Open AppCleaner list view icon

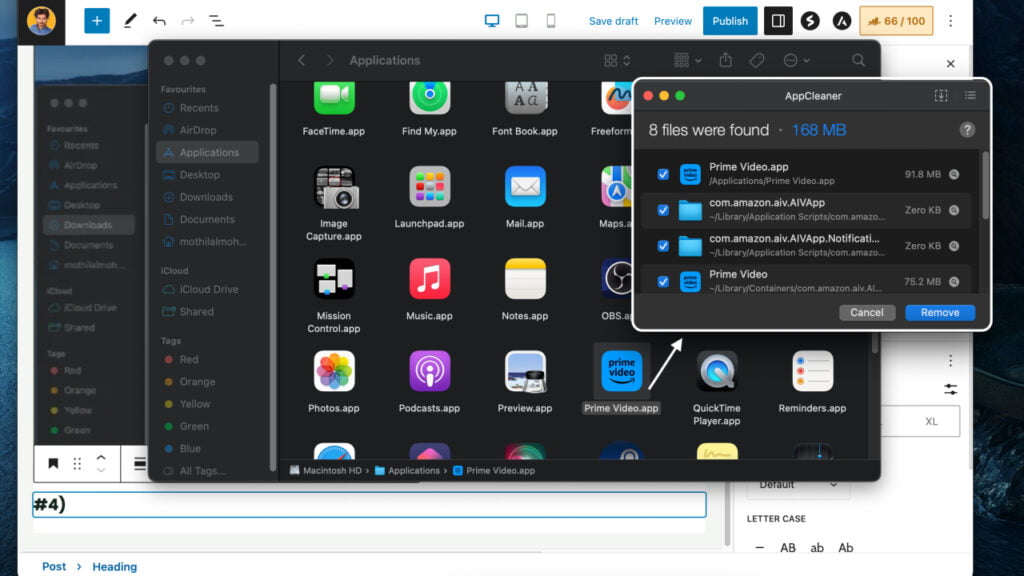970,95
